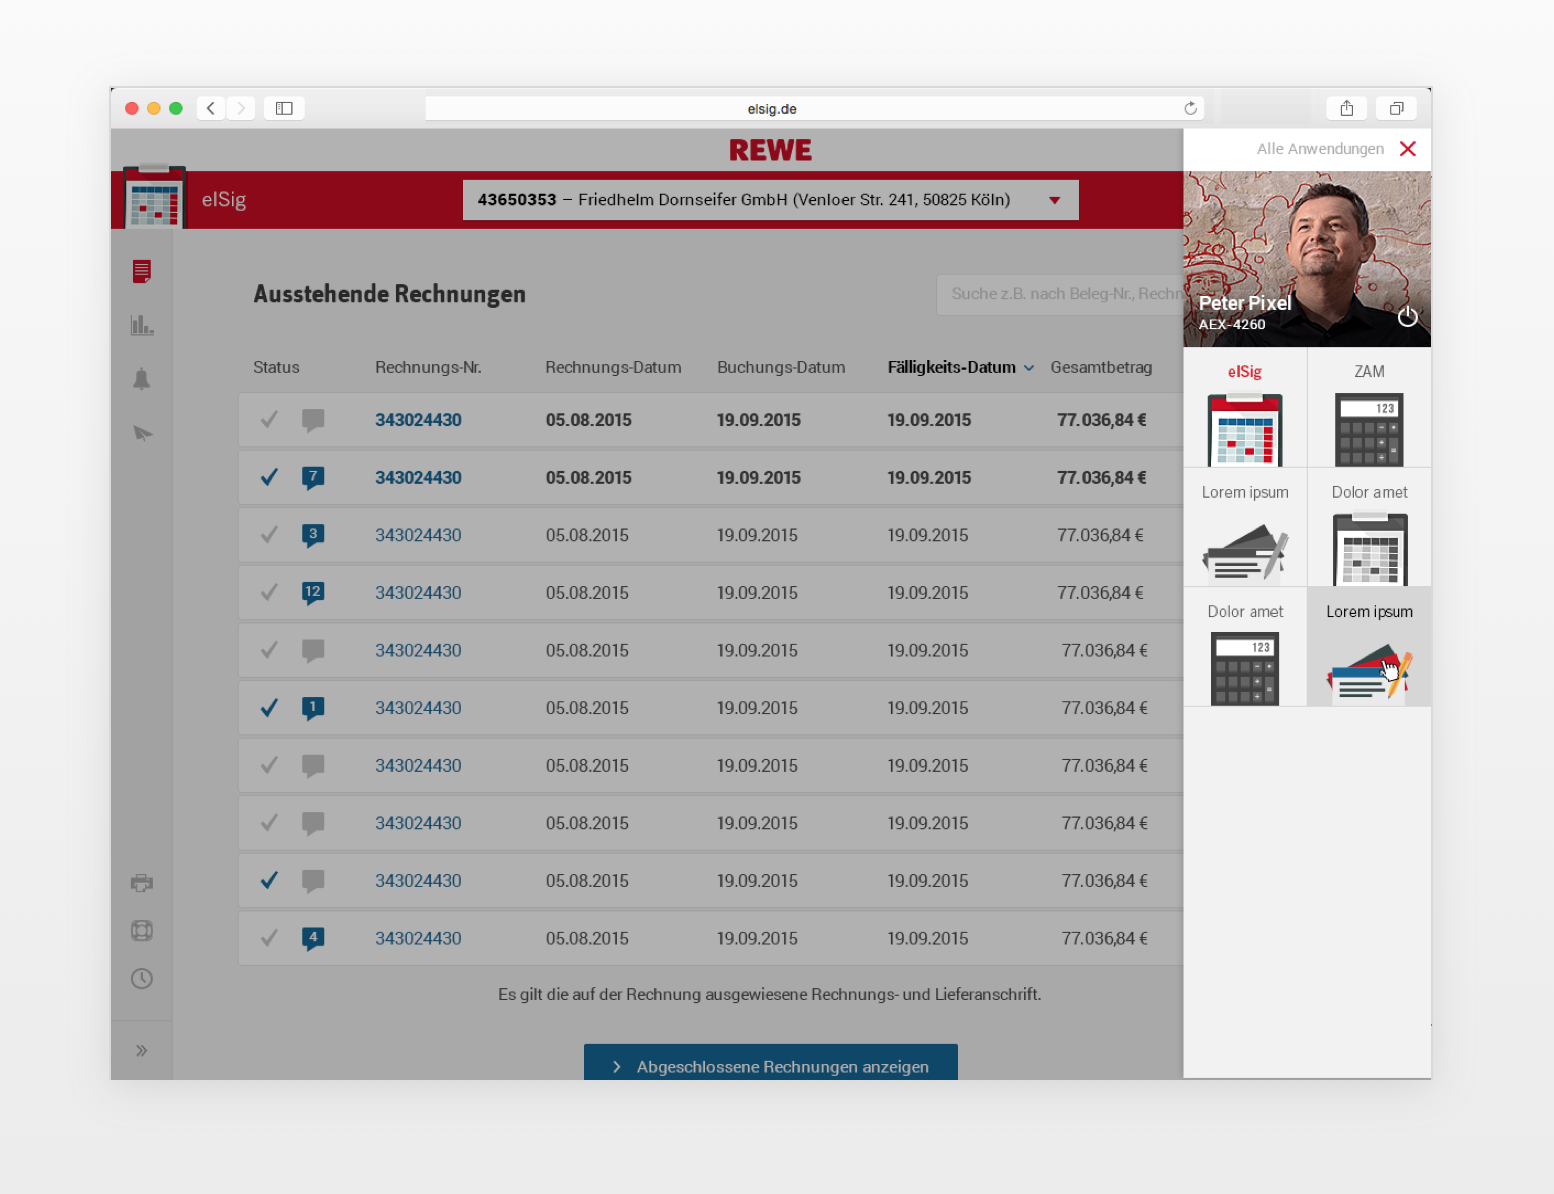Go back with browser back arrow

pyautogui.click(x=211, y=108)
